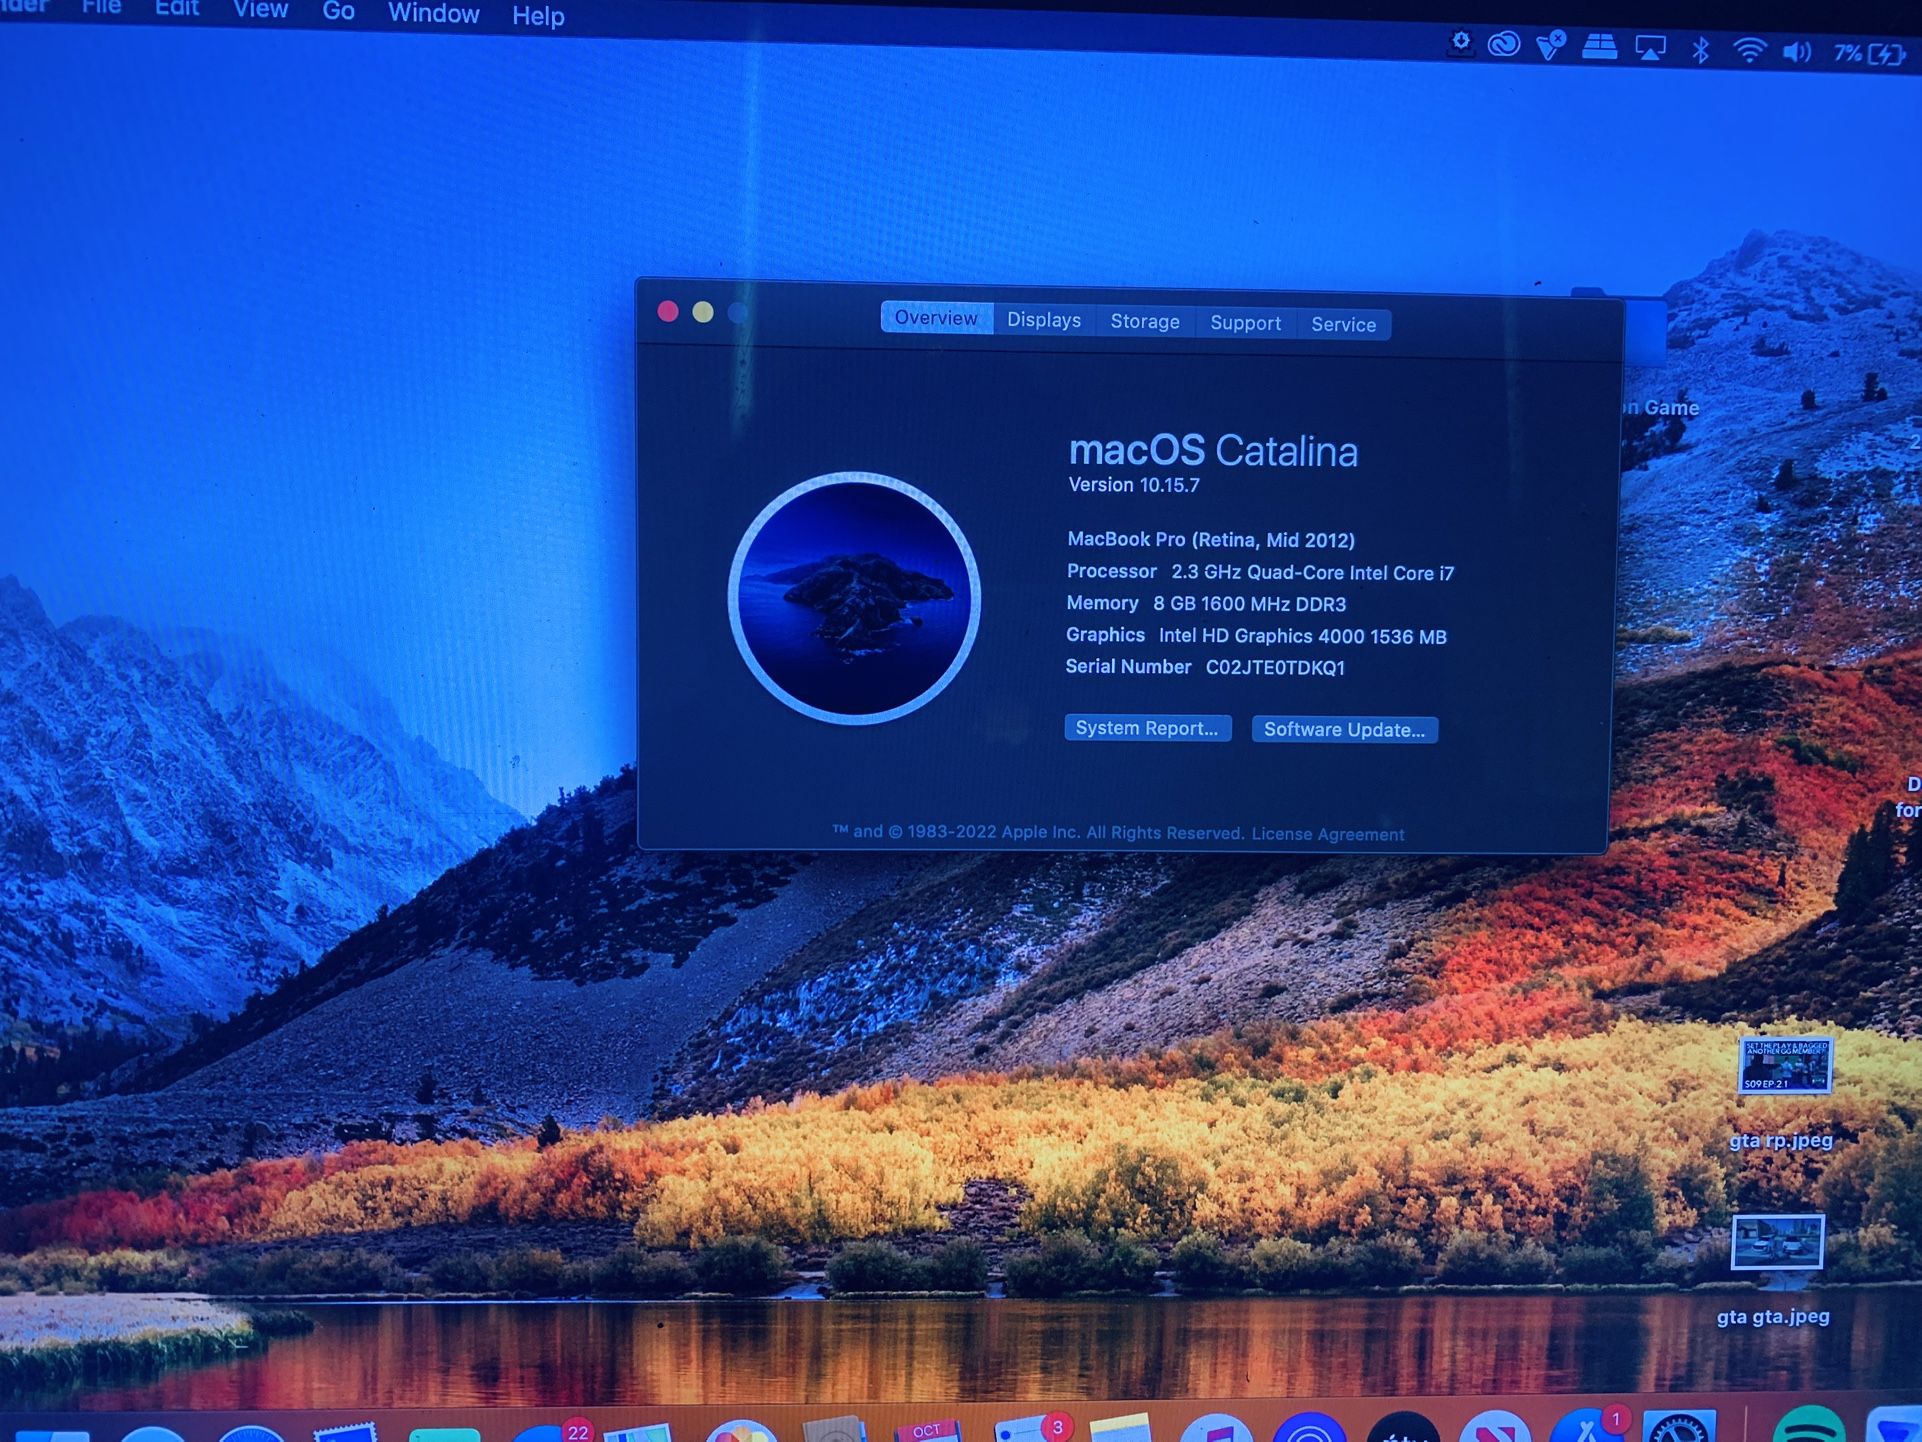Screen dimensions: 1922x1442
Task: Toggle Bluetooth from the menu bar
Action: (x=1701, y=46)
